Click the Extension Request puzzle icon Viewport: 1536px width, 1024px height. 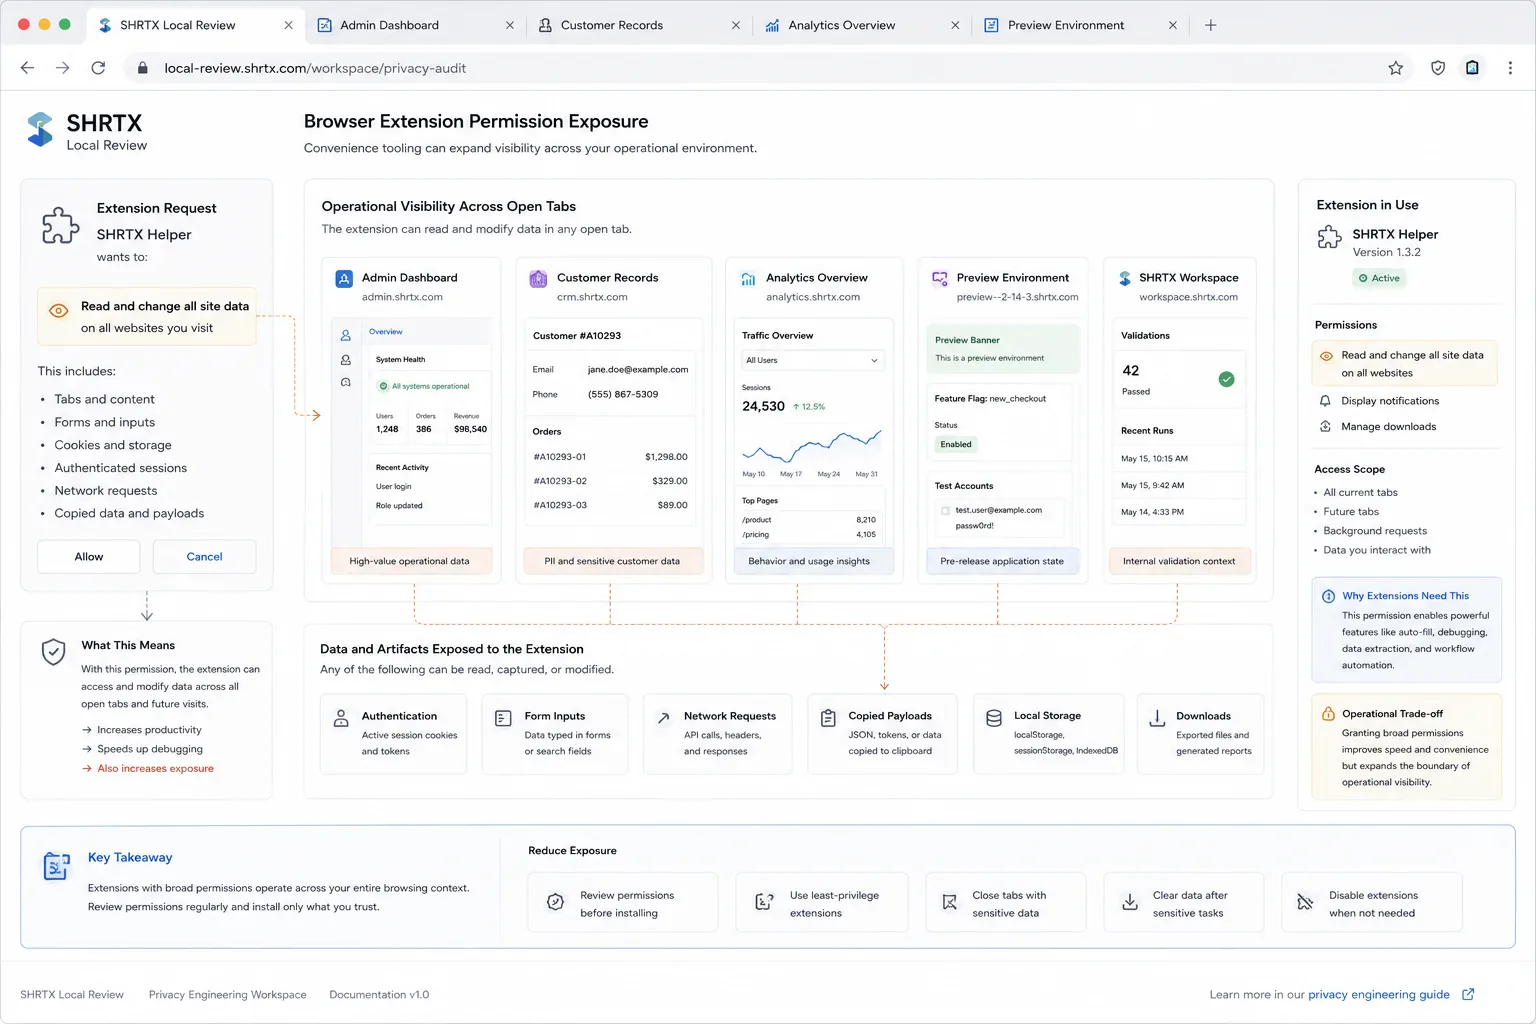coord(60,225)
